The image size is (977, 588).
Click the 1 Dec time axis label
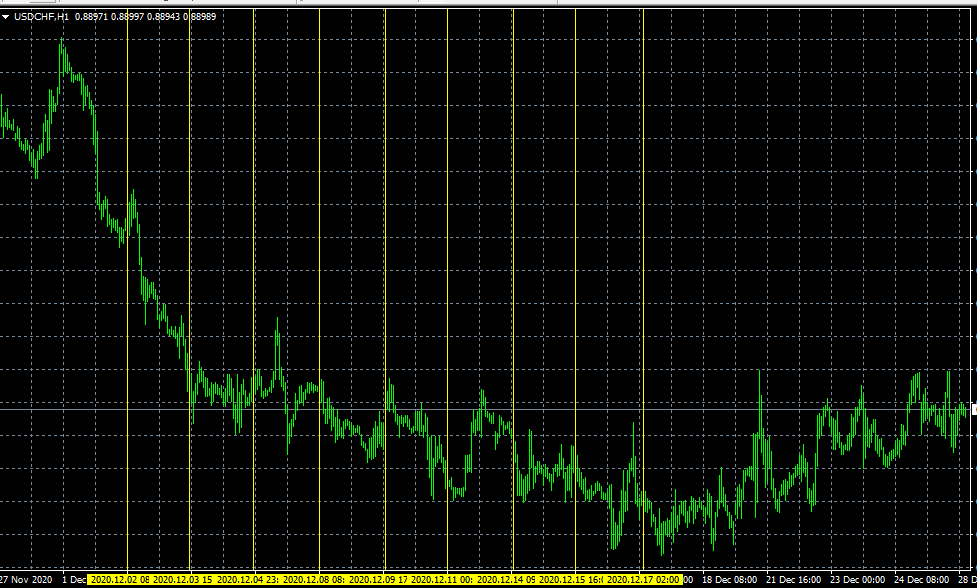point(74,580)
